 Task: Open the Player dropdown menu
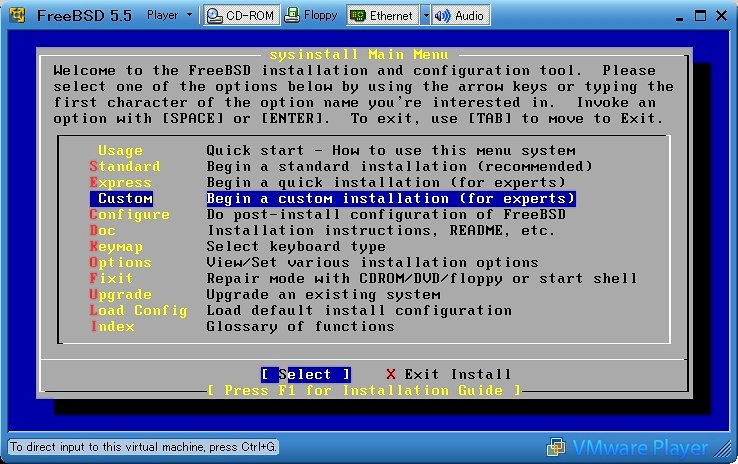coord(169,15)
